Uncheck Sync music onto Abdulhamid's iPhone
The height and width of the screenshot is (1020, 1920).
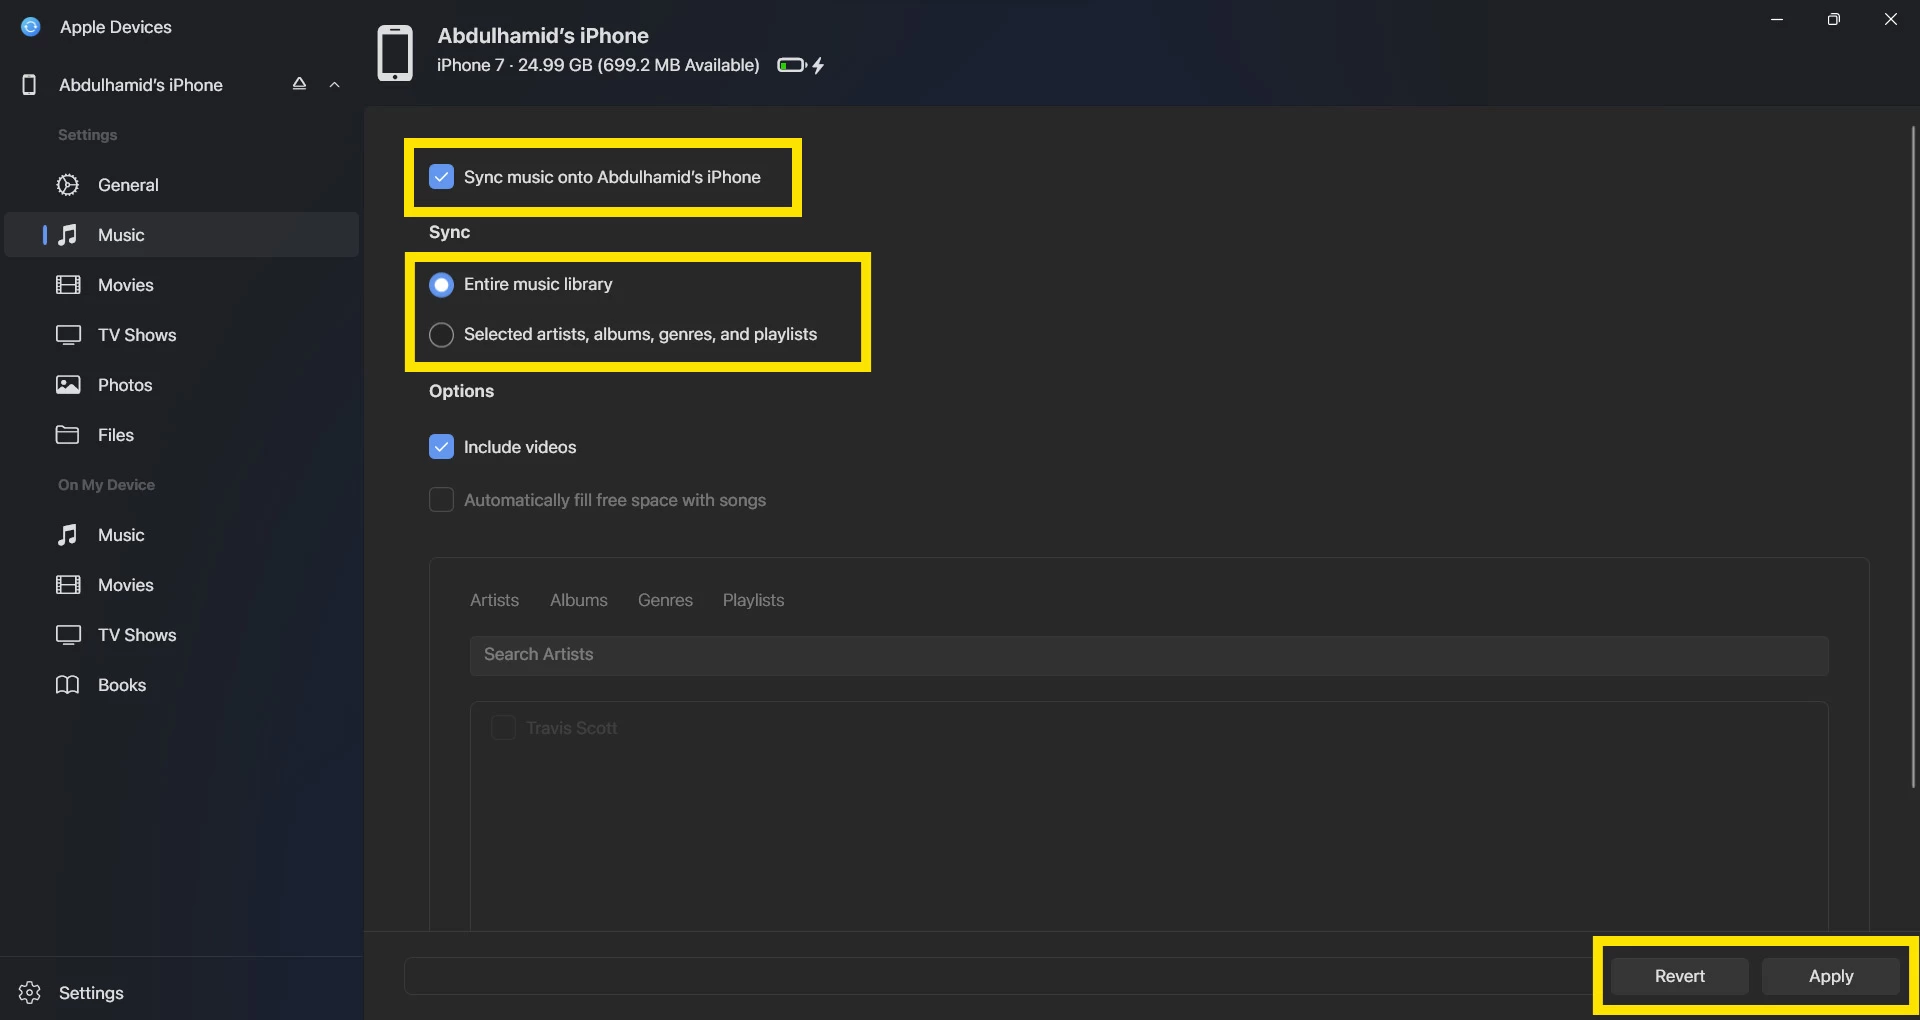(441, 177)
